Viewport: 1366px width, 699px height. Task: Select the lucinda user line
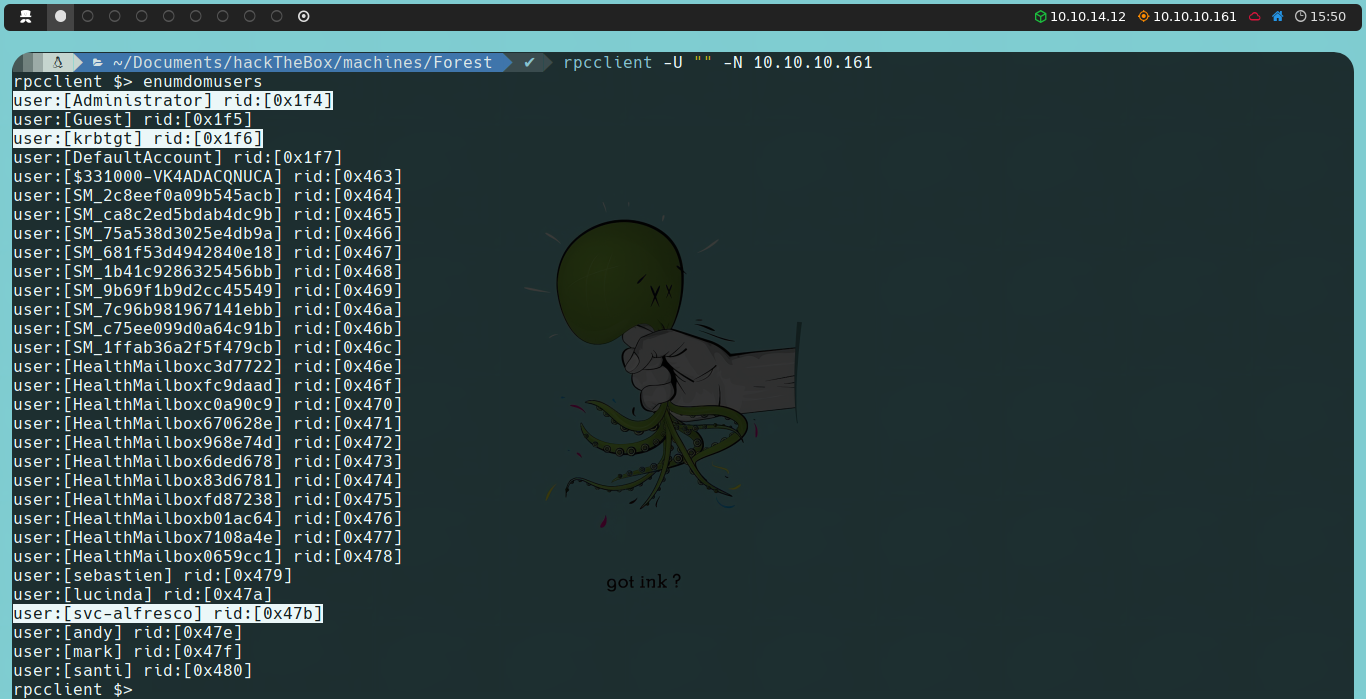(143, 594)
